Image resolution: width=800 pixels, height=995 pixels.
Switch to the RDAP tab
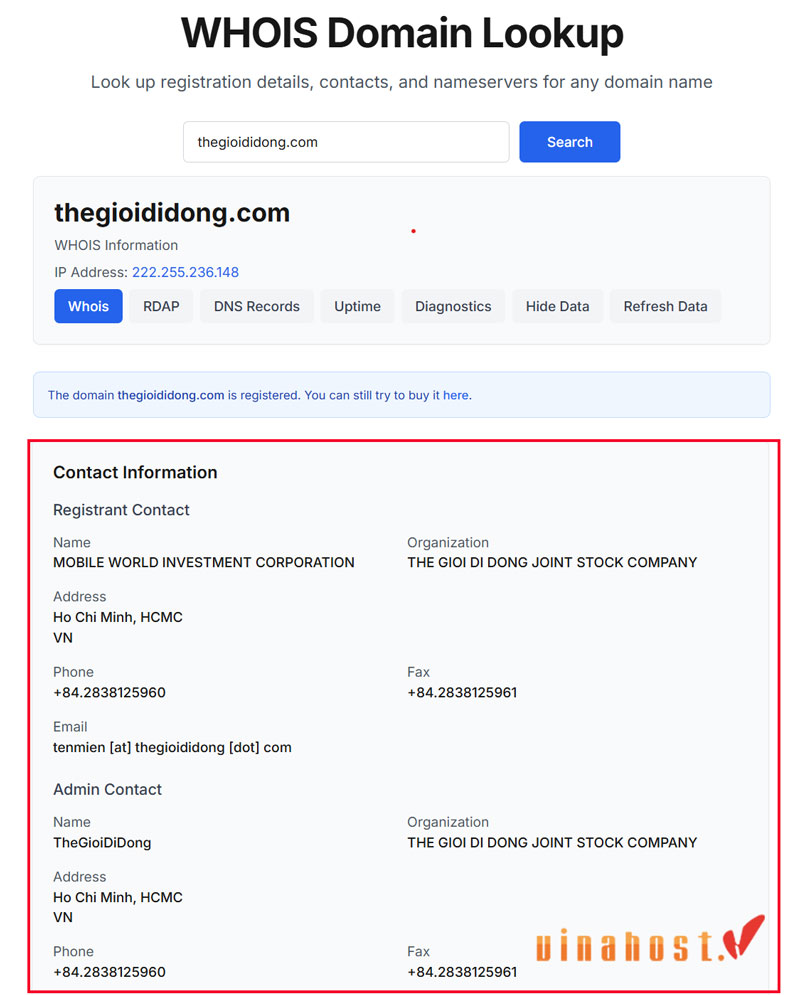pos(161,306)
